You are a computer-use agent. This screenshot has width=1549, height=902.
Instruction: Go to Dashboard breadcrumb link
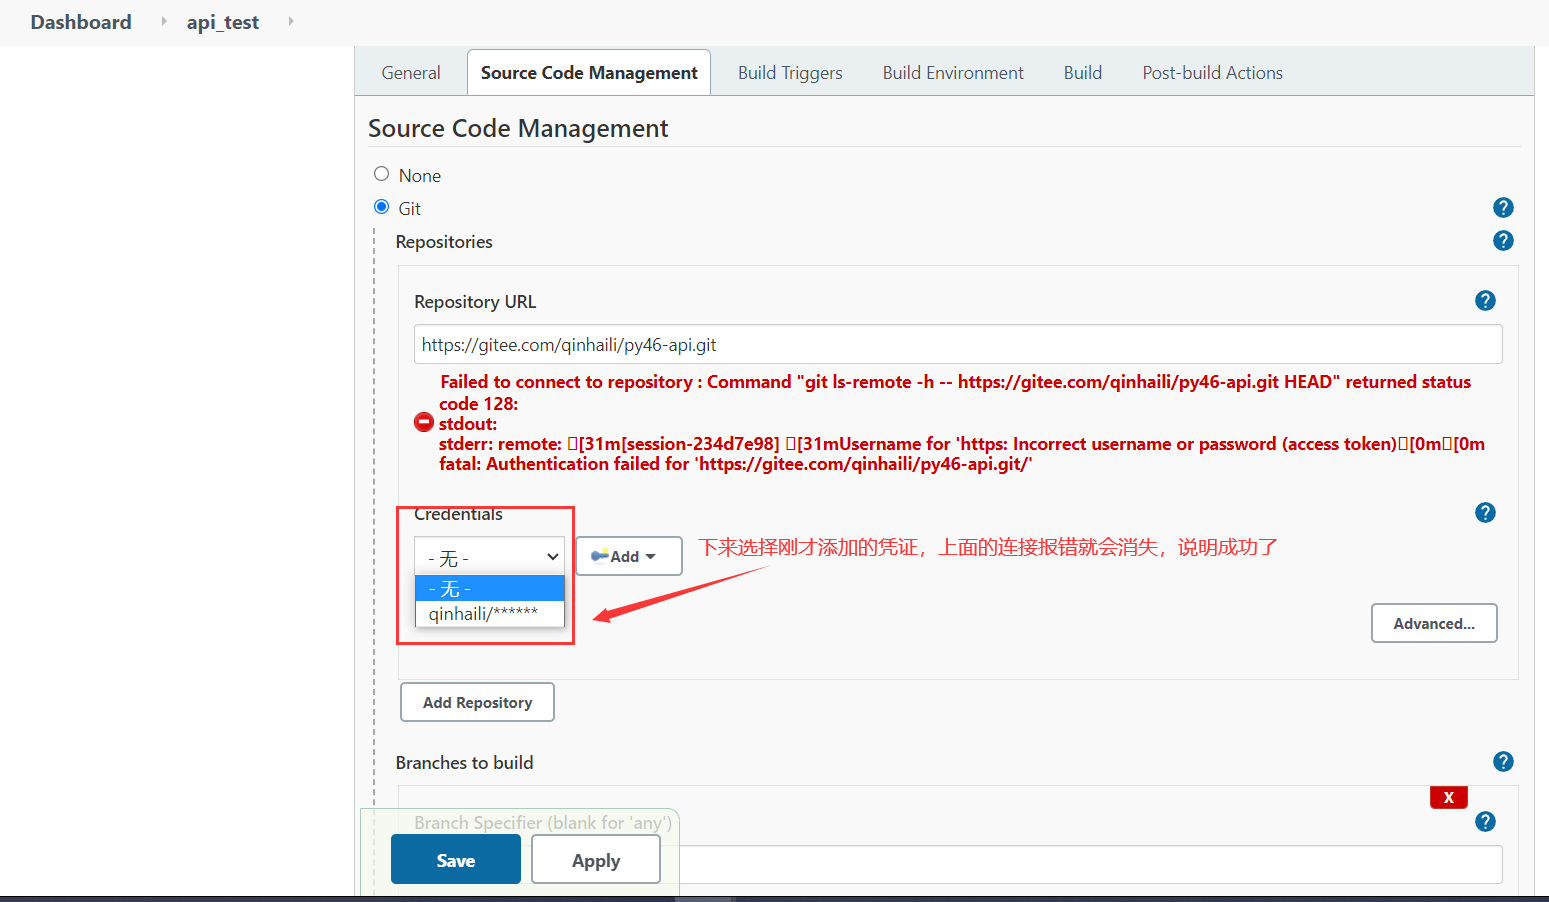(81, 22)
